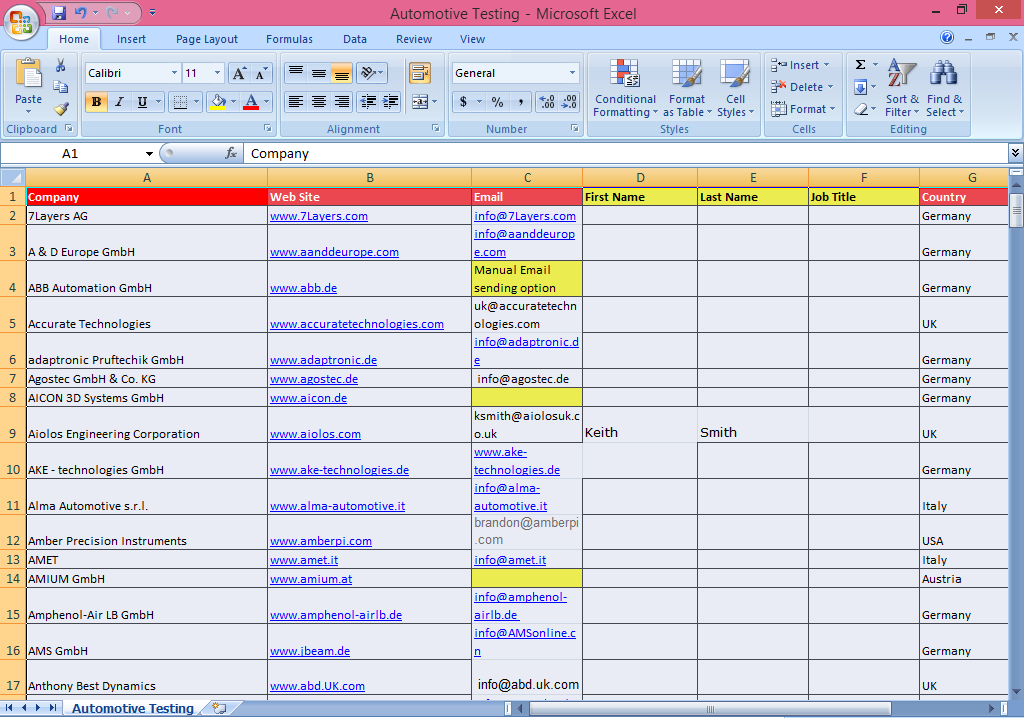Click the horizontal scrollbar thumb
This screenshot has width=1024, height=718.
coord(710,708)
